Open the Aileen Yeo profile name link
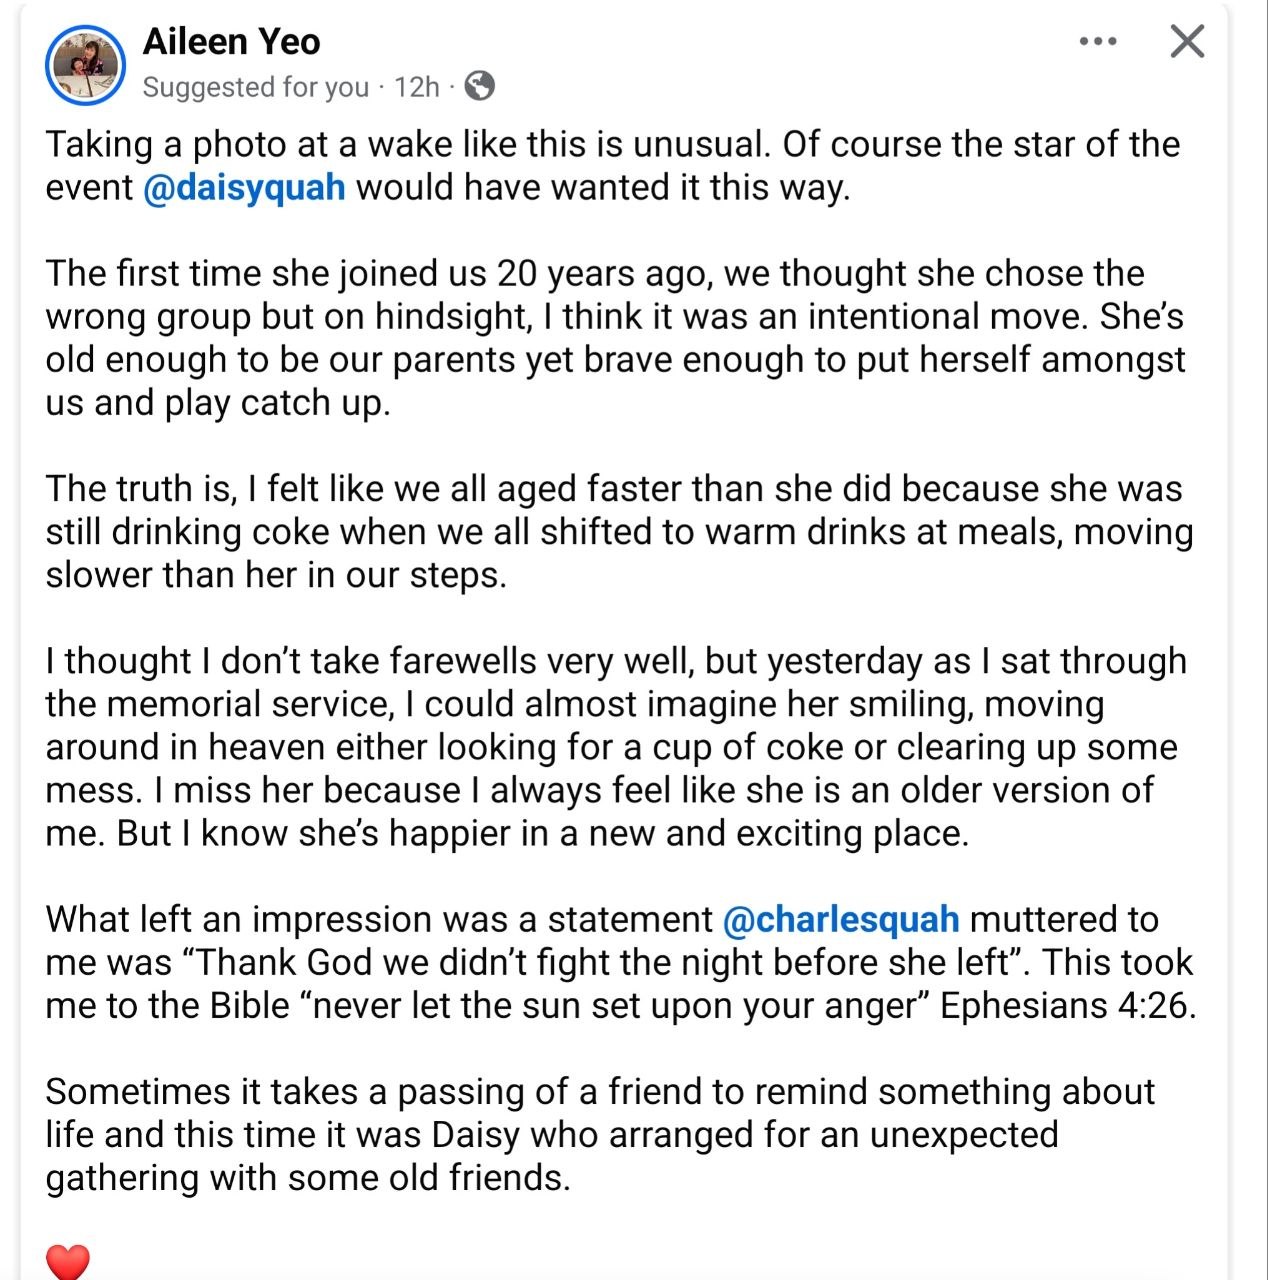Viewport: 1268px width, 1280px height. point(231,42)
